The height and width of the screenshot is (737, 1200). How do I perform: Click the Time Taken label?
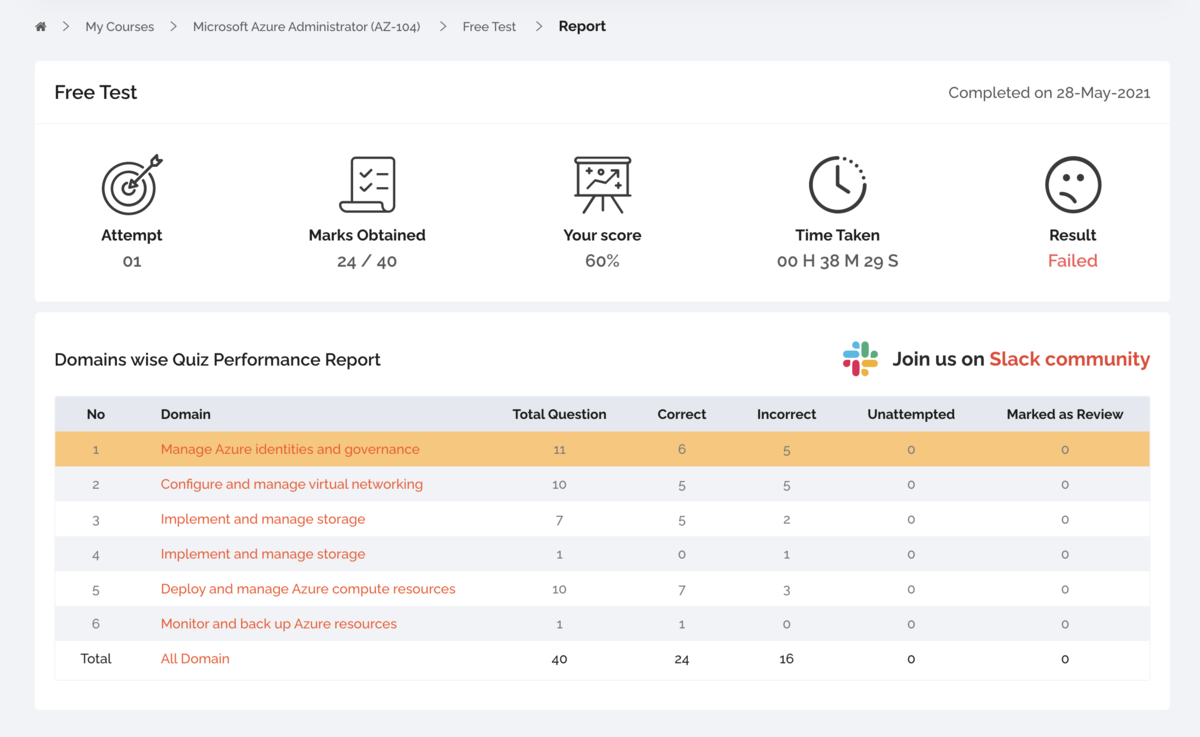click(x=838, y=236)
